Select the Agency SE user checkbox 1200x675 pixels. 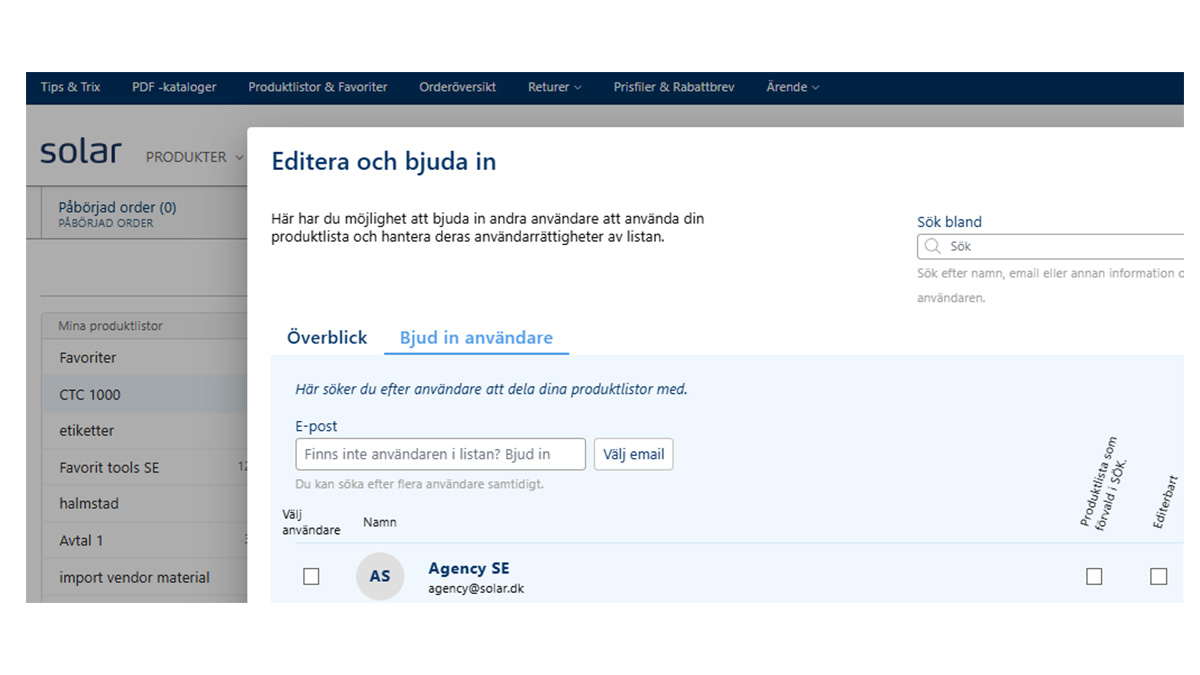click(x=311, y=577)
